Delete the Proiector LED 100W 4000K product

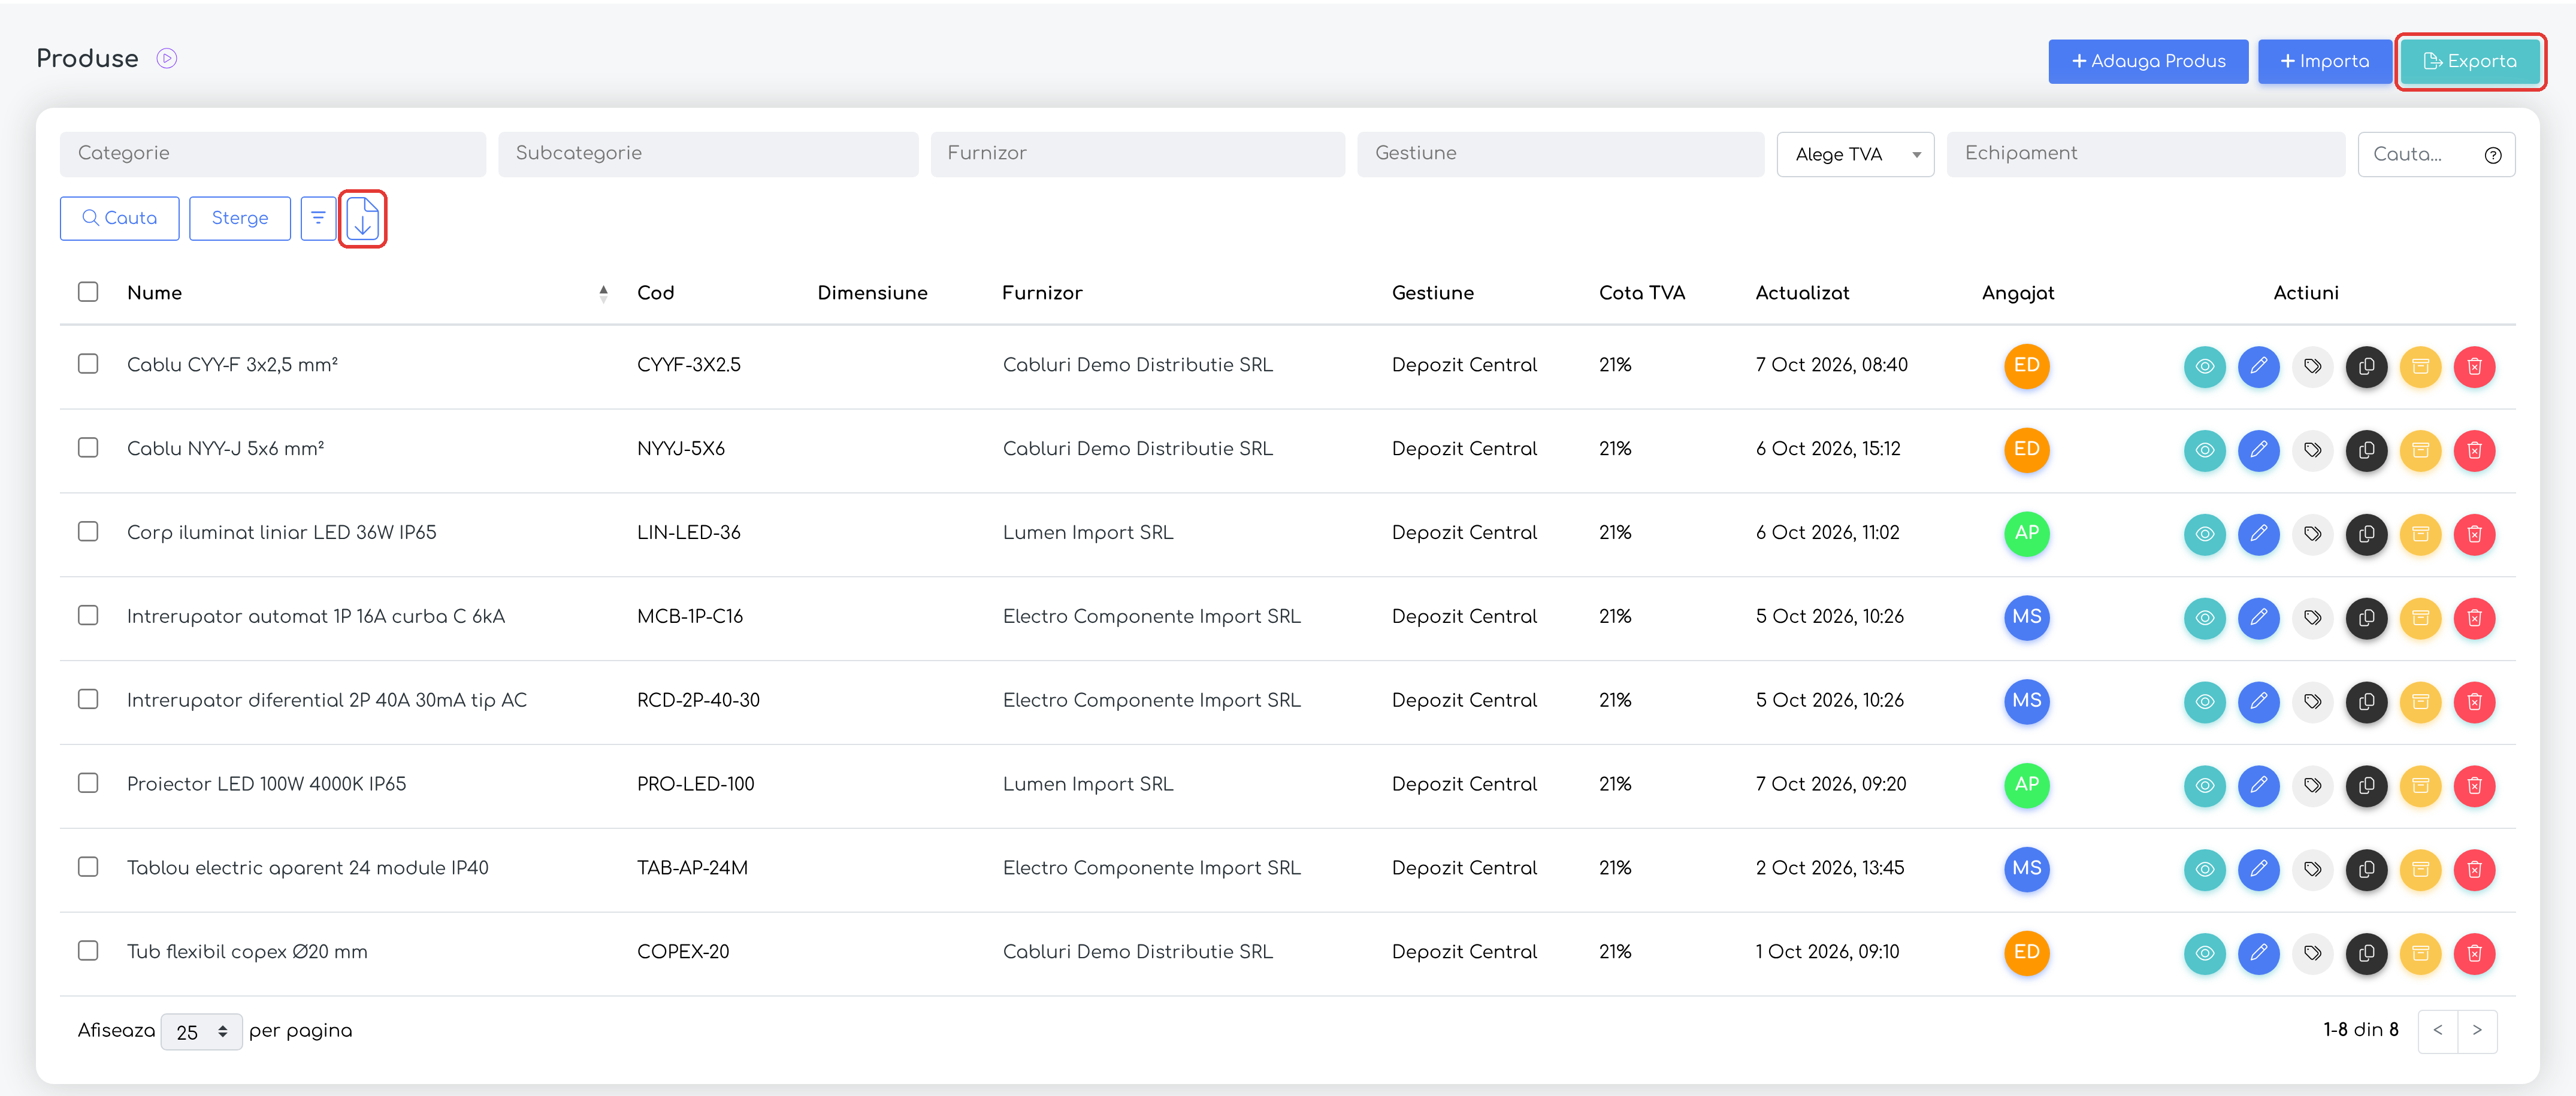(2474, 786)
